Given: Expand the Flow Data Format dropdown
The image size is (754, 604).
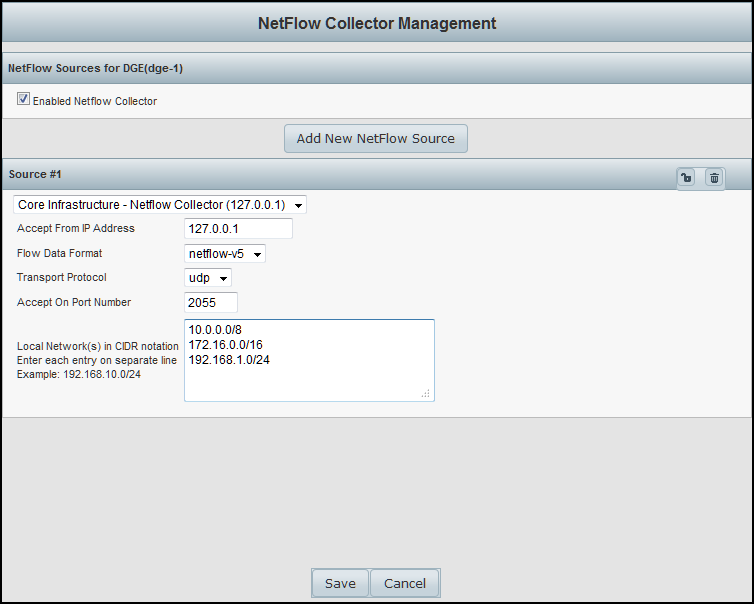Looking at the screenshot, I should (225, 254).
